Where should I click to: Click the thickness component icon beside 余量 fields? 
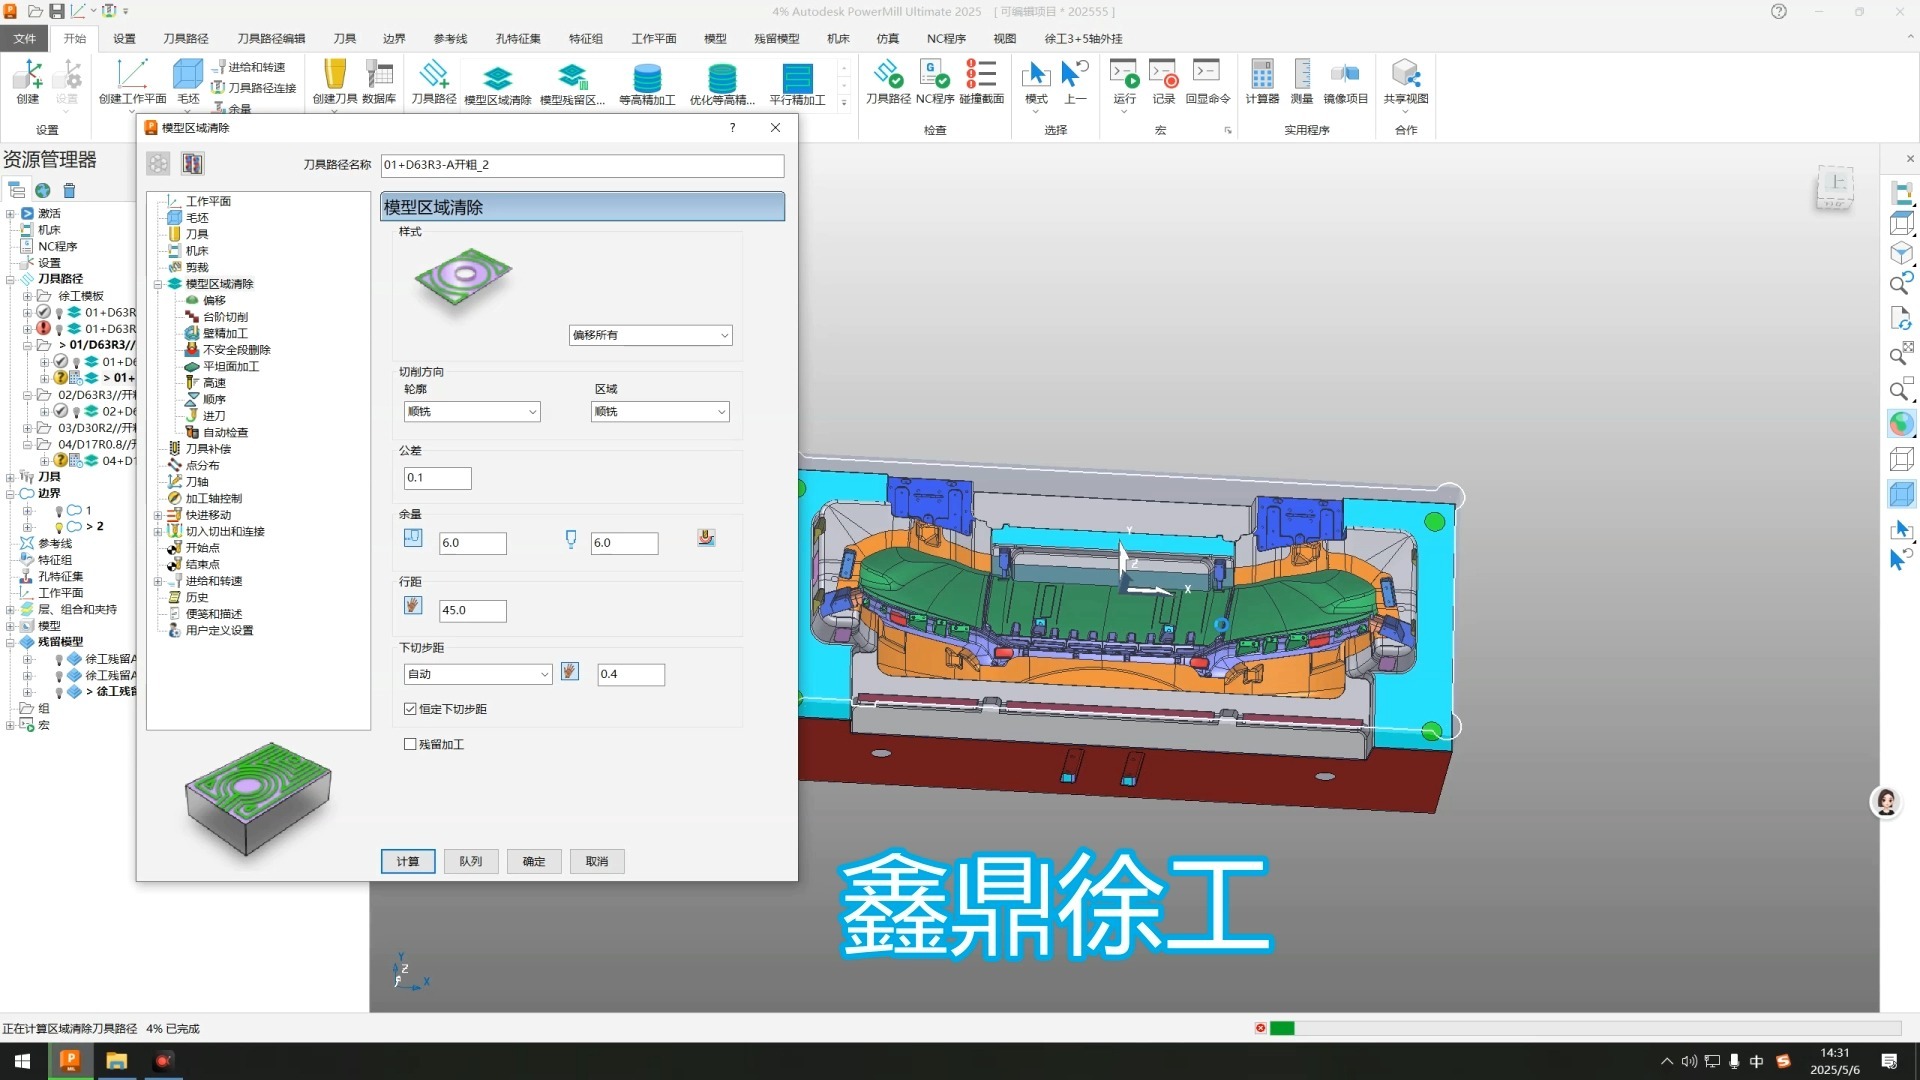tap(706, 538)
